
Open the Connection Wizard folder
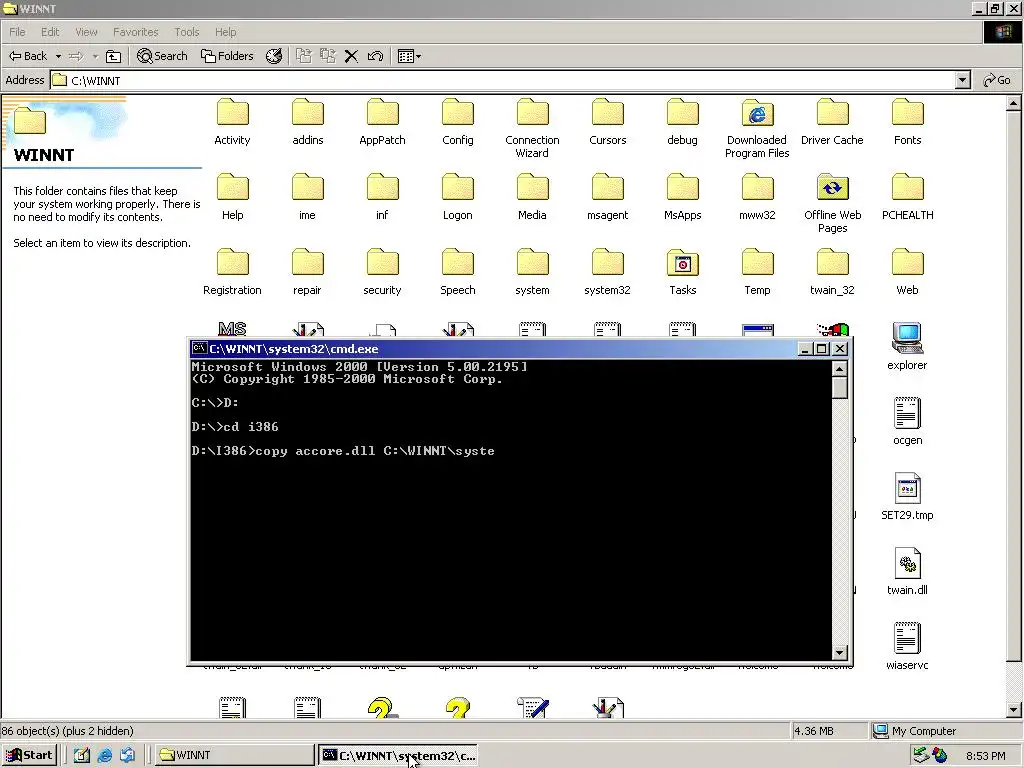click(532, 129)
